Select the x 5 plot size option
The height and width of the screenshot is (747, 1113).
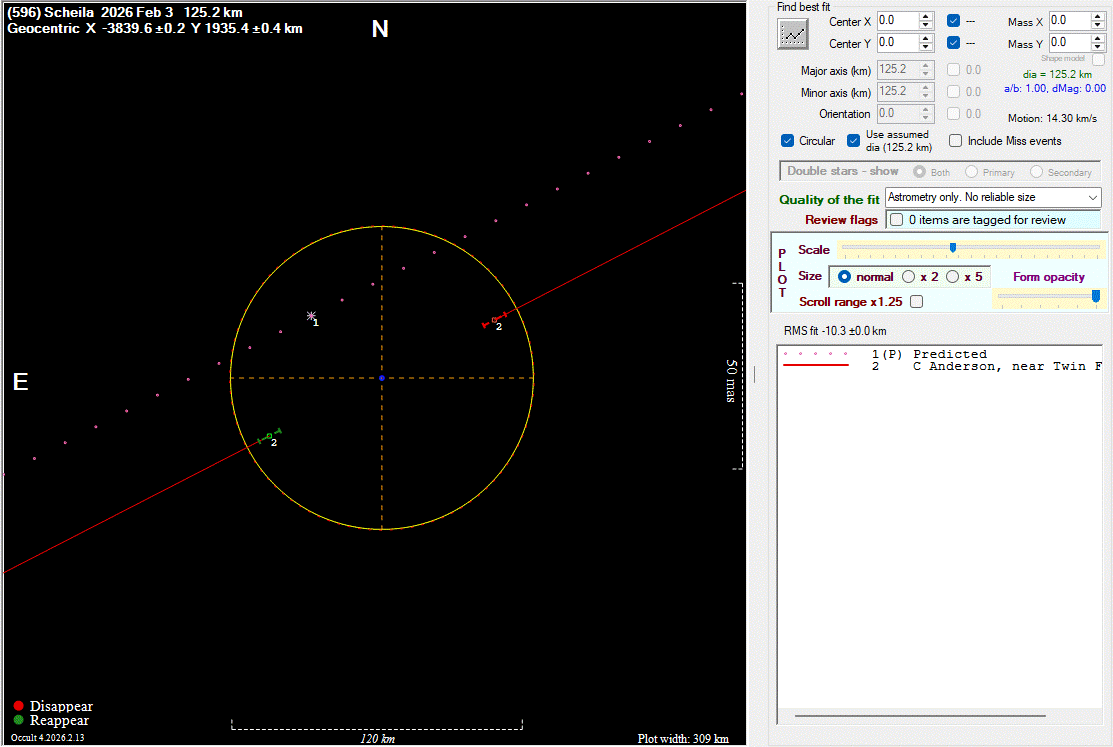[x=953, y=277]
